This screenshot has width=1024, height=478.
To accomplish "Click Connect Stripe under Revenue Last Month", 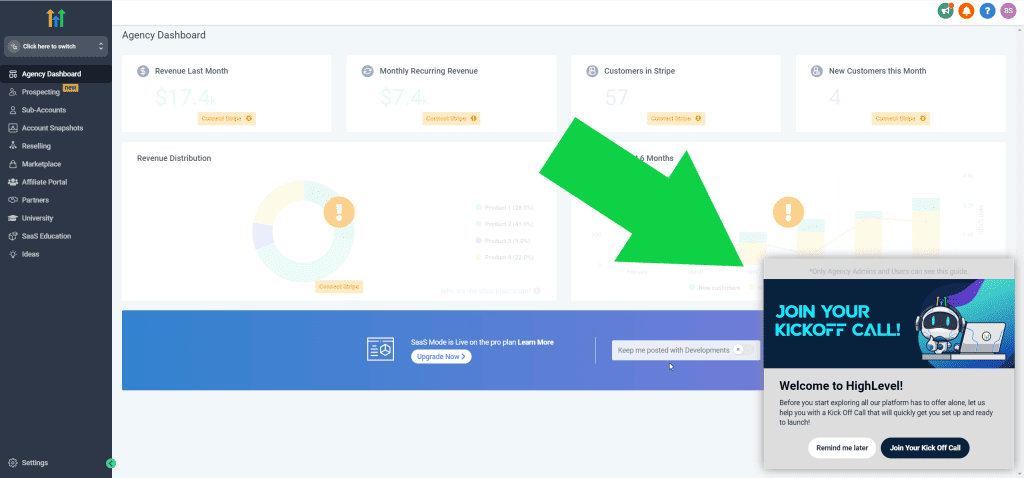I will [227, 118].
